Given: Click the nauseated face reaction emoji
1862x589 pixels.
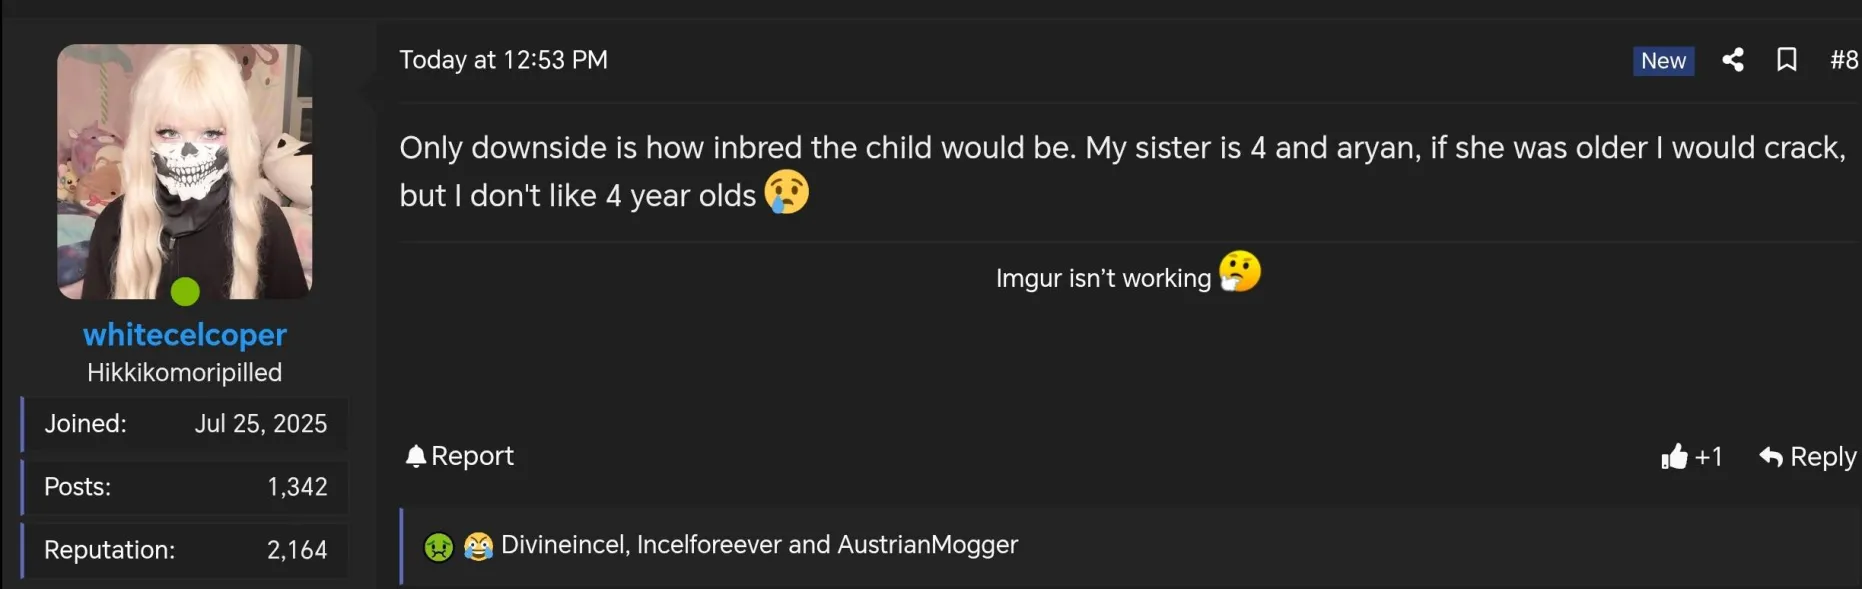Looking at the screenshot, I should point(438,546).
